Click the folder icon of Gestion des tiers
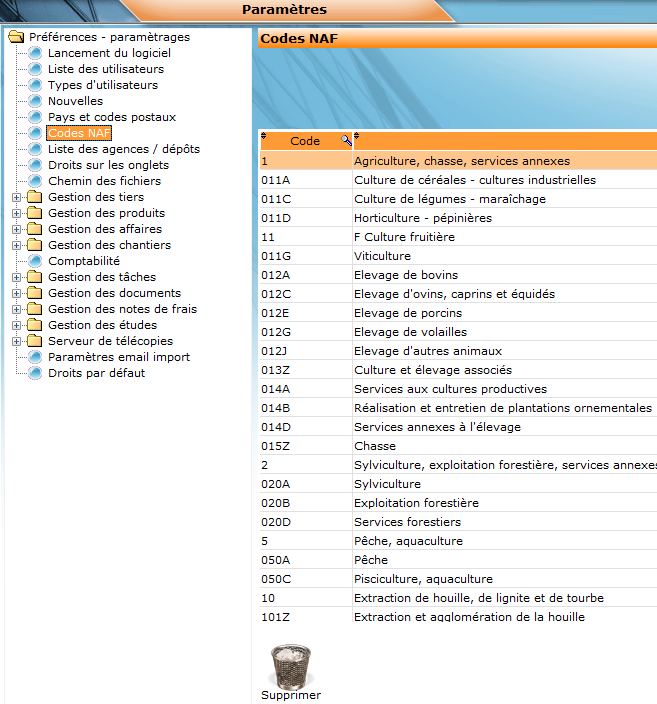The height and width of the screenshot is (704, 657). tap(35, 197)
